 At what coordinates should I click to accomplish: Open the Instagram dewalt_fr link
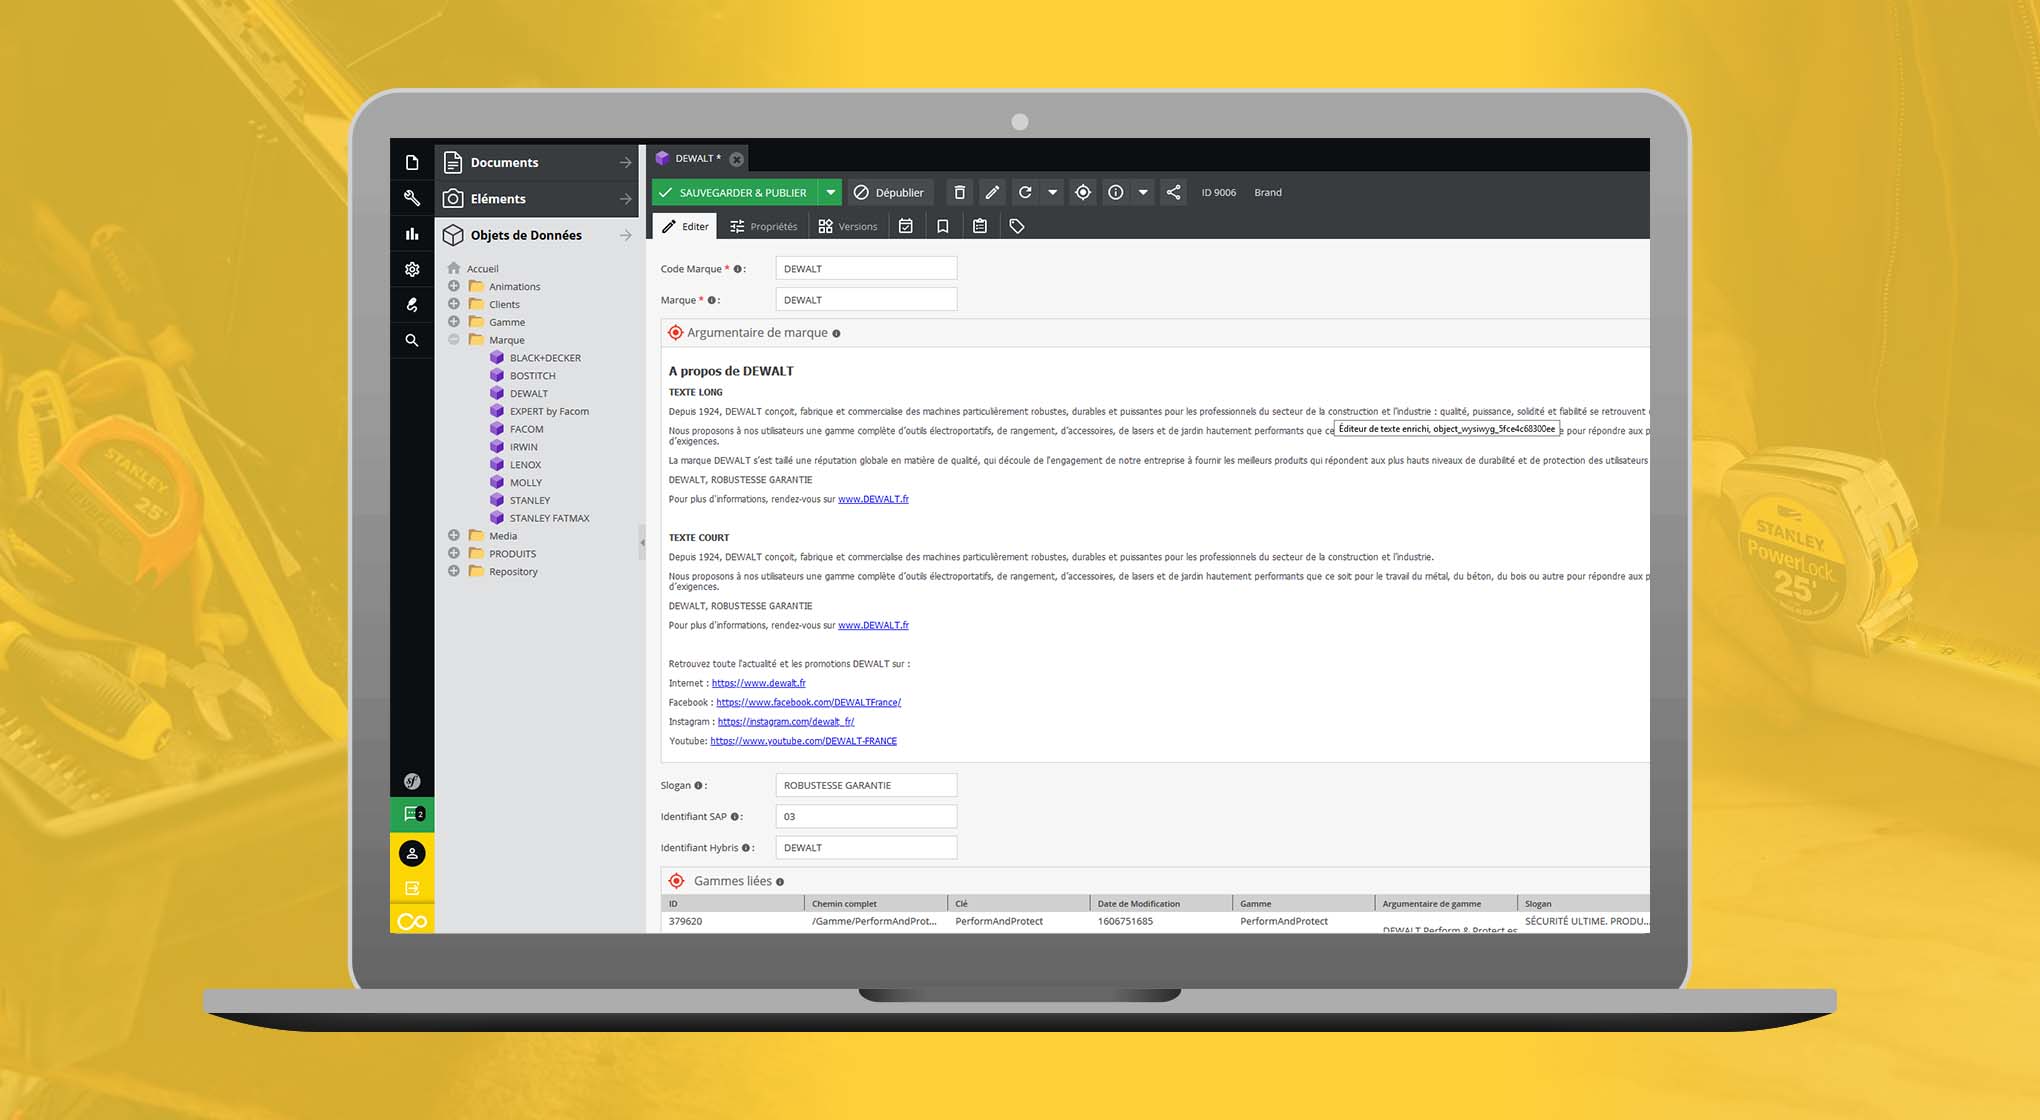pyautogui.click(x=786, y=722)
